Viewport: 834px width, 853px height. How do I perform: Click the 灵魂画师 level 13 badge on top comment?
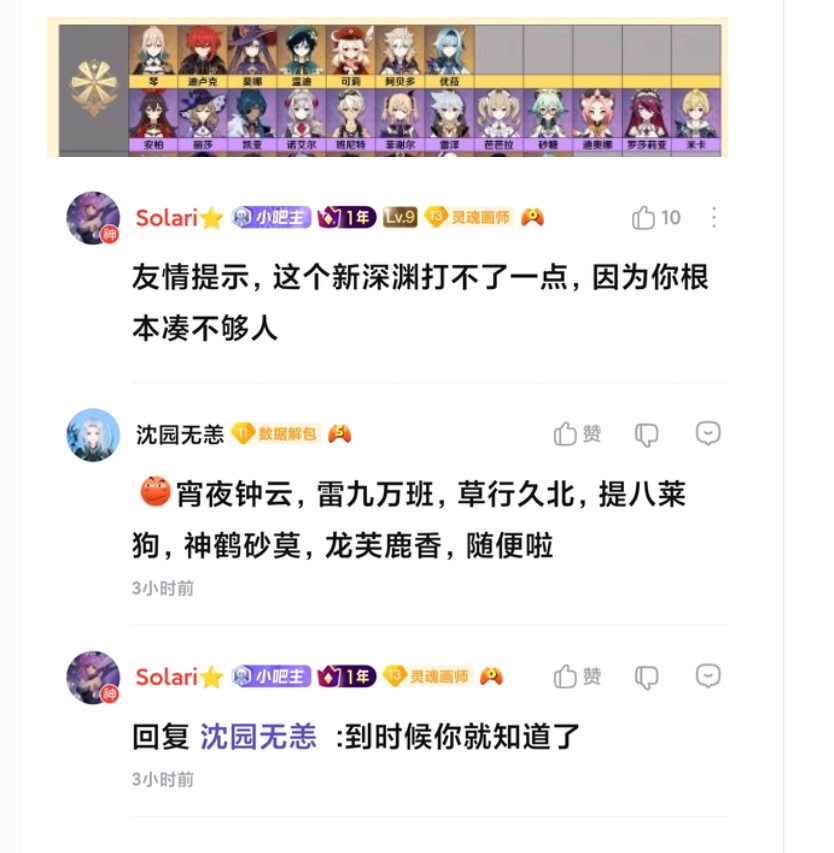[469, 218]
